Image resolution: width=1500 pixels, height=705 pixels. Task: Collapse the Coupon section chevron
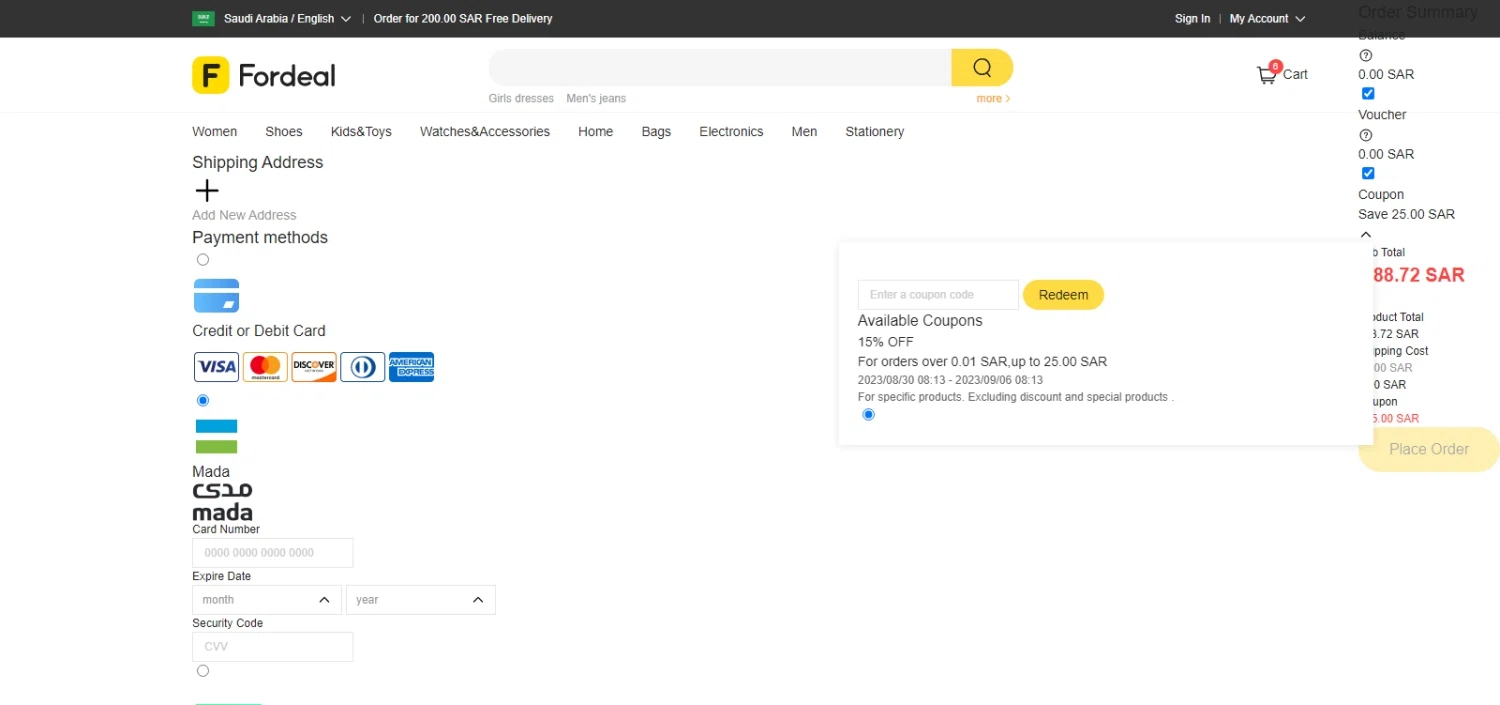[1366, 235]
